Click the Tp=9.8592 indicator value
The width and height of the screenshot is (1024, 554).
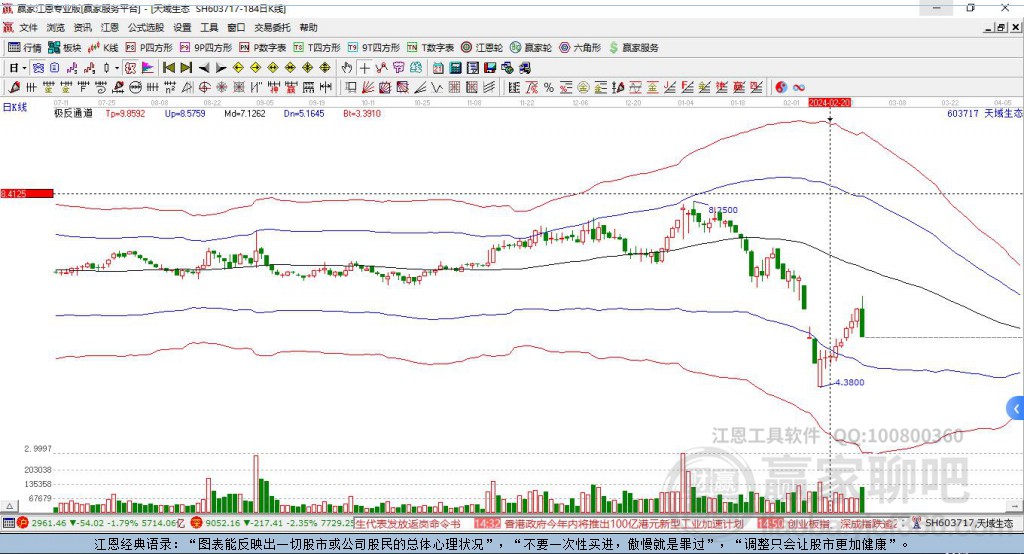tap(125, 113)
